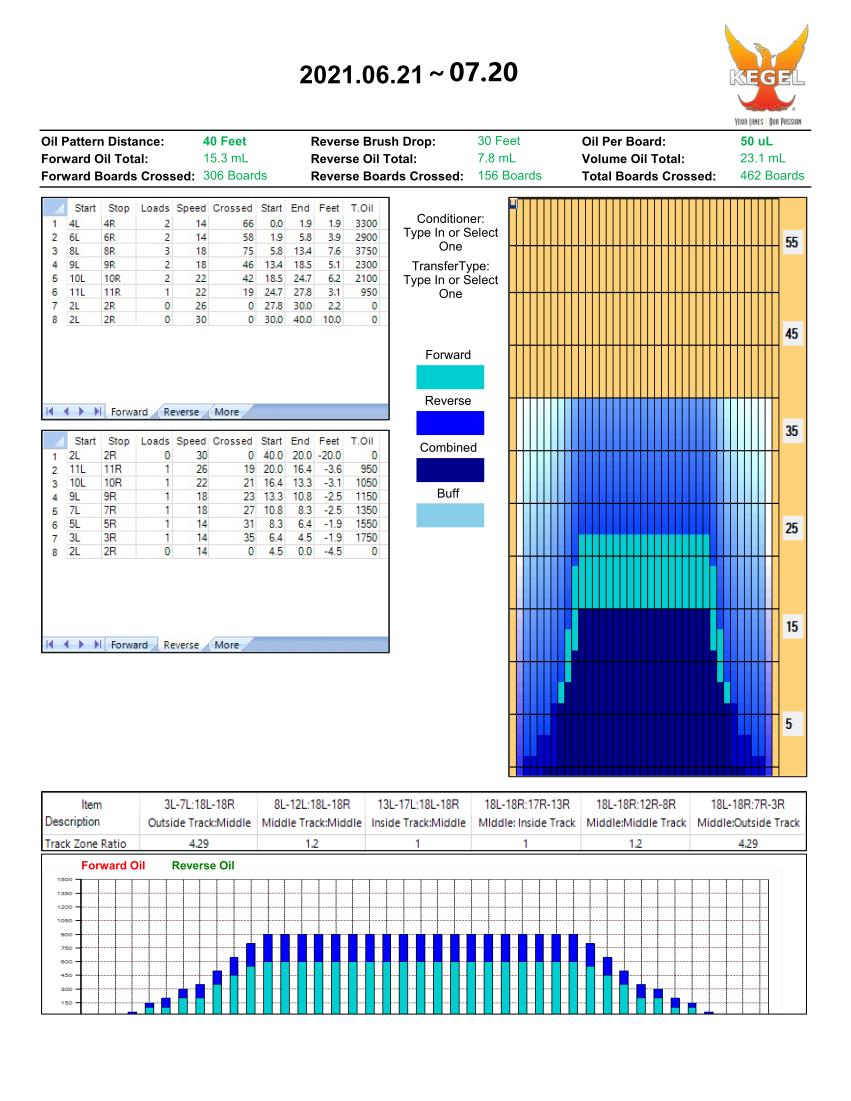This screenshot has height=1101, width=851.
Task: Click the green 'Reverse Oil' chart legend label
Action: click(203, 865)
